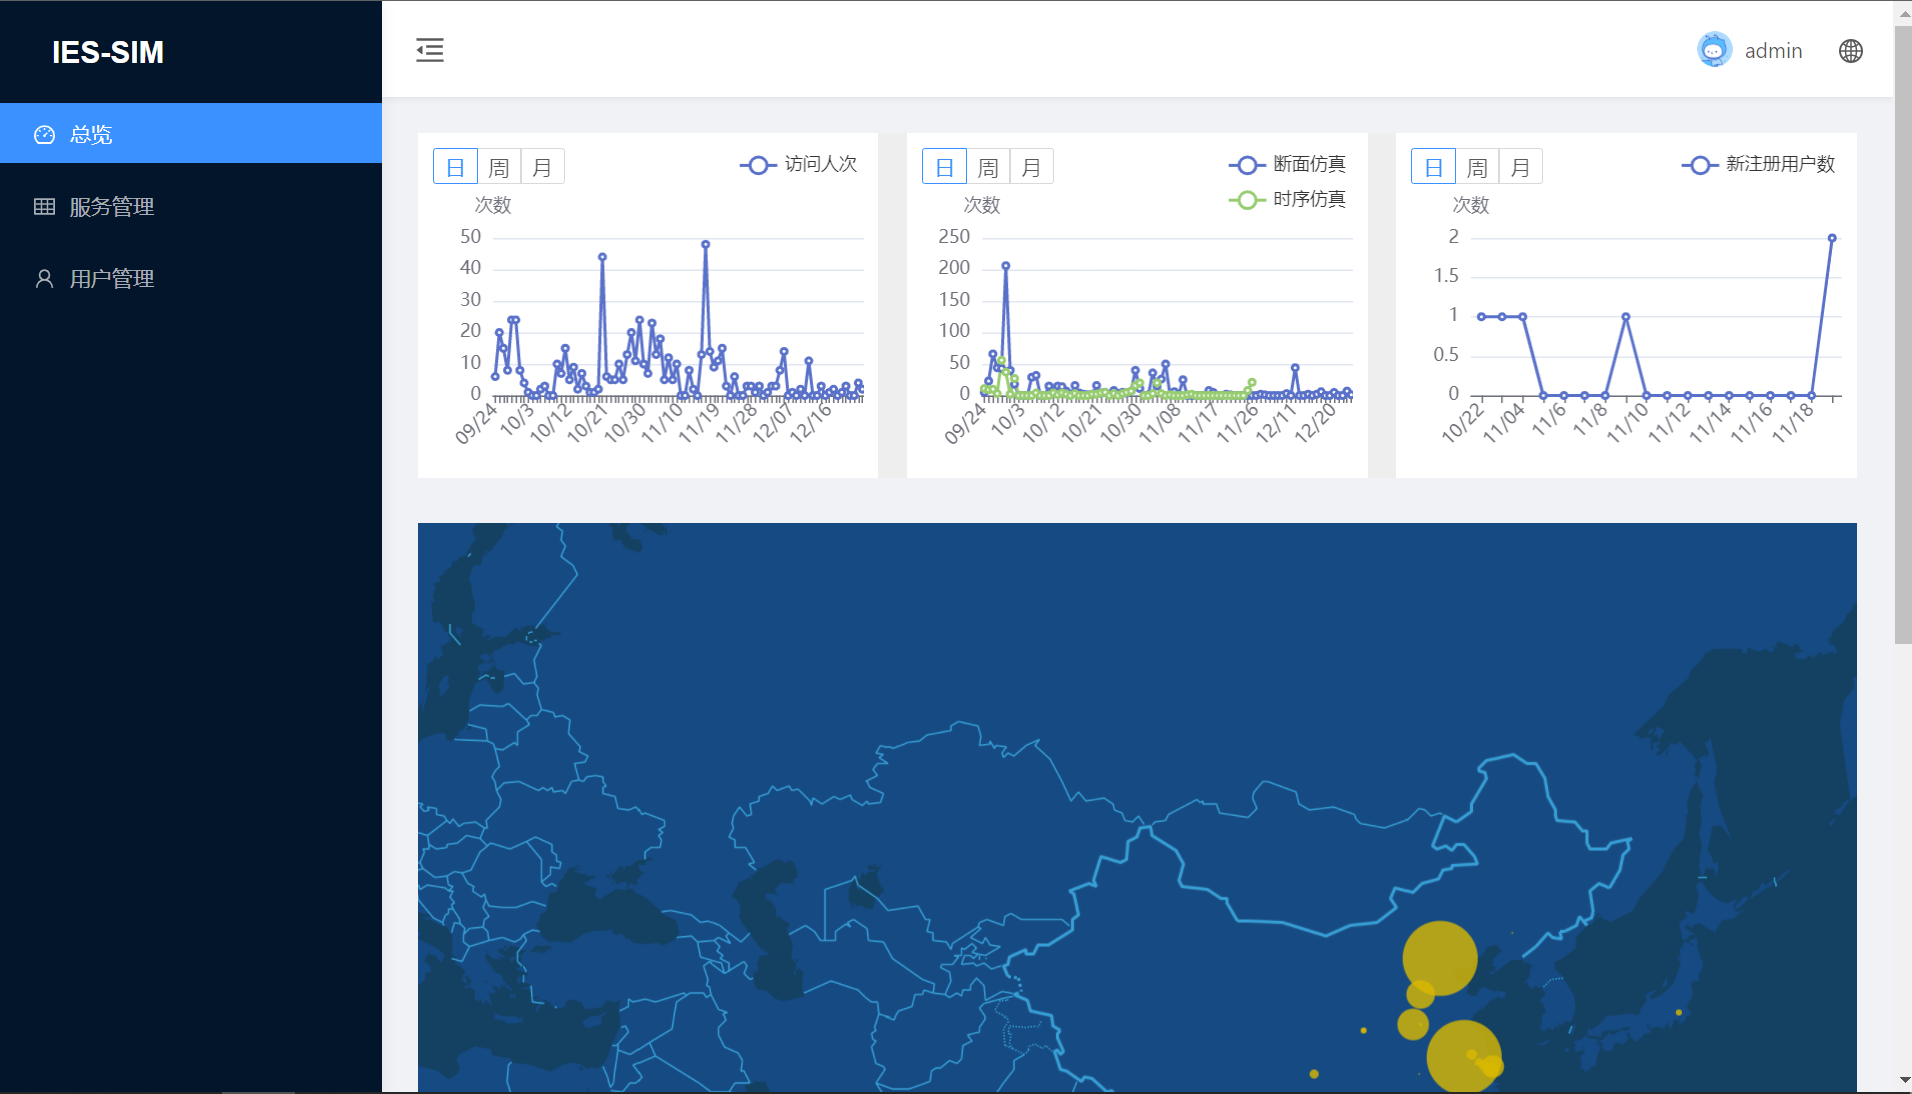
Task: Toggle the 断面仿真 legend series
Action: click(1287, 164)
